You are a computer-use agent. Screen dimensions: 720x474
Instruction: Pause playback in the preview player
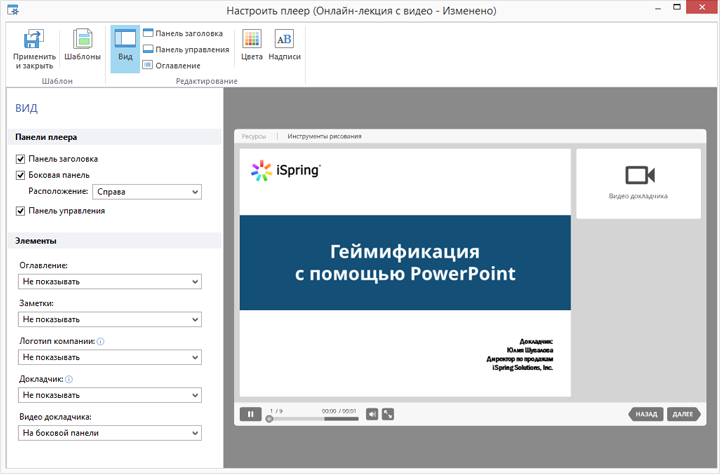pyautogui.click(x=251, y=414)
